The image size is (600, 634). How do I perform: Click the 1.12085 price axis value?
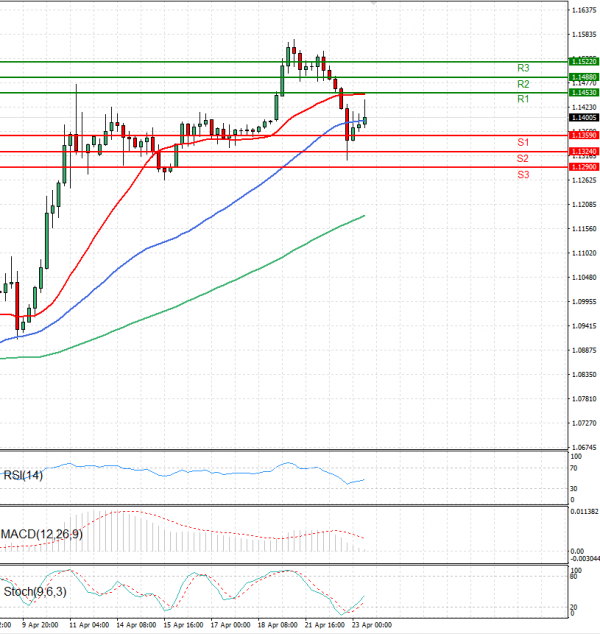coord(584,205)
